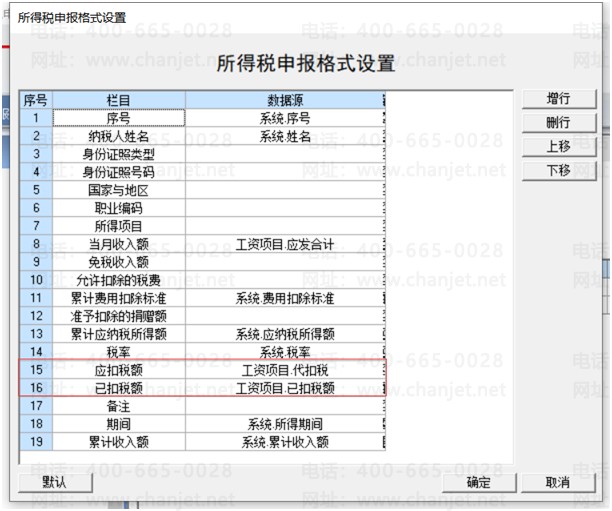Click the 栏目 column header
The image size is (612, 511).
(x=119, y=100)
